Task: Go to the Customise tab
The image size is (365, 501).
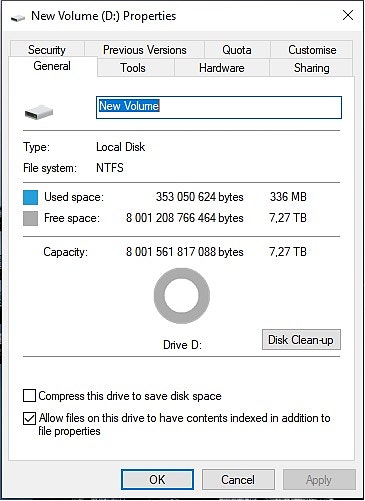Action: click(x=312, y=50)
